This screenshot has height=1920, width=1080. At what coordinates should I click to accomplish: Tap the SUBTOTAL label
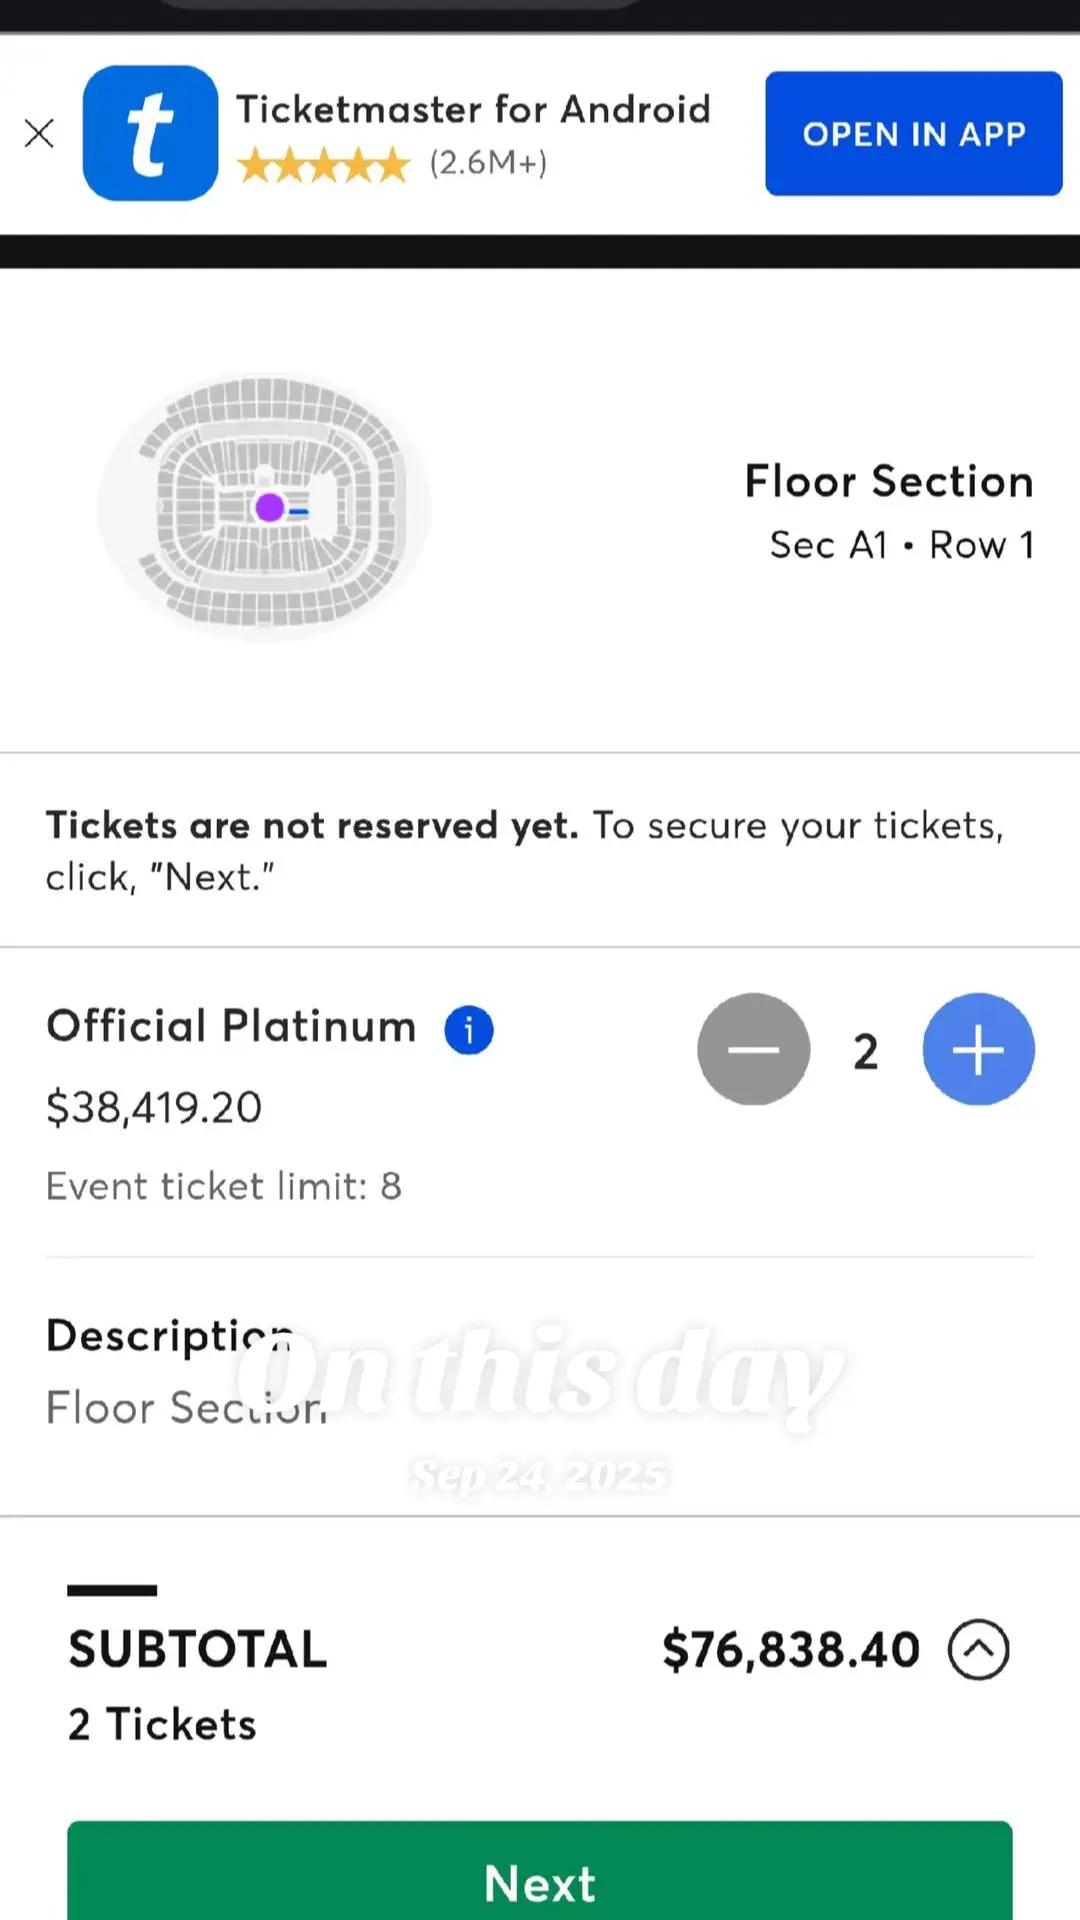(198, 1649)
